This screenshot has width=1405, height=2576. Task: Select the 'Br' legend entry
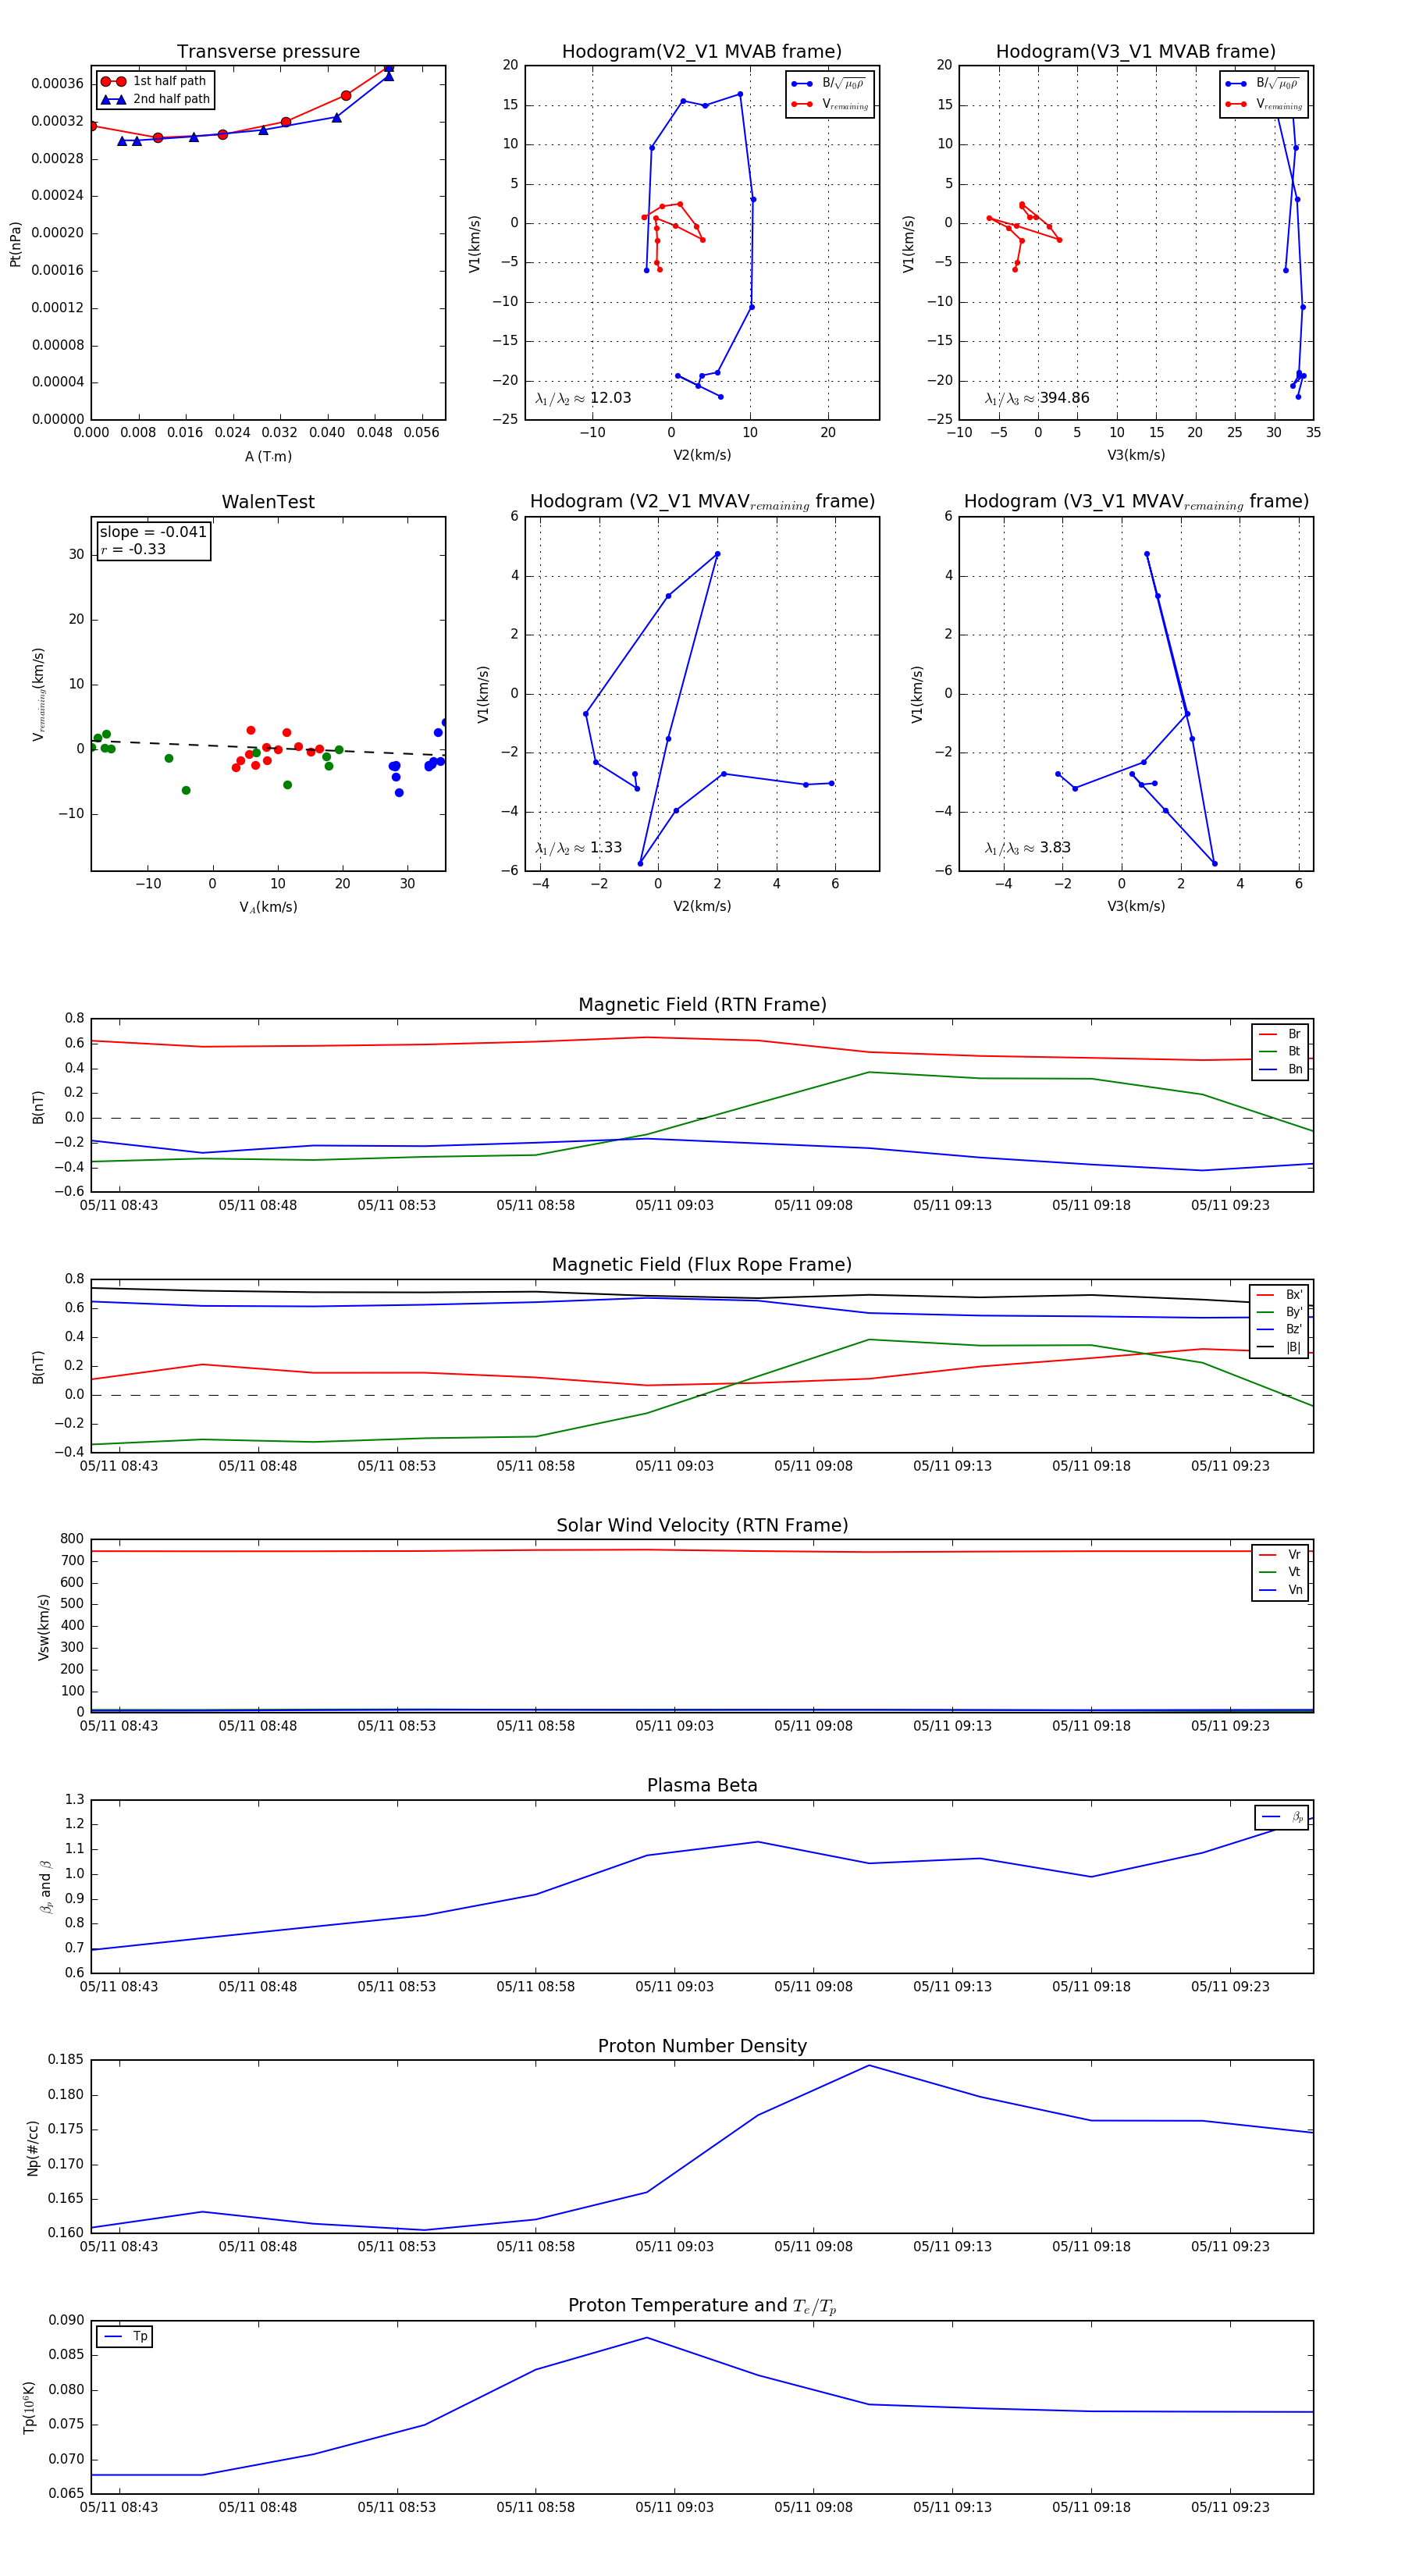1280,1034
